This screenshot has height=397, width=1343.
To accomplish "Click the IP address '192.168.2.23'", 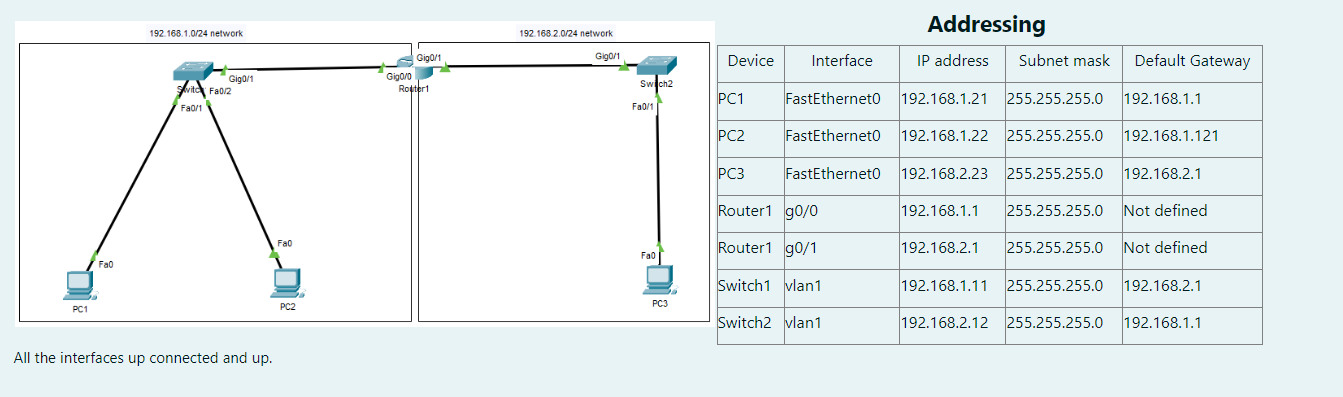I will pyautogui.click(x=944, y=173).
